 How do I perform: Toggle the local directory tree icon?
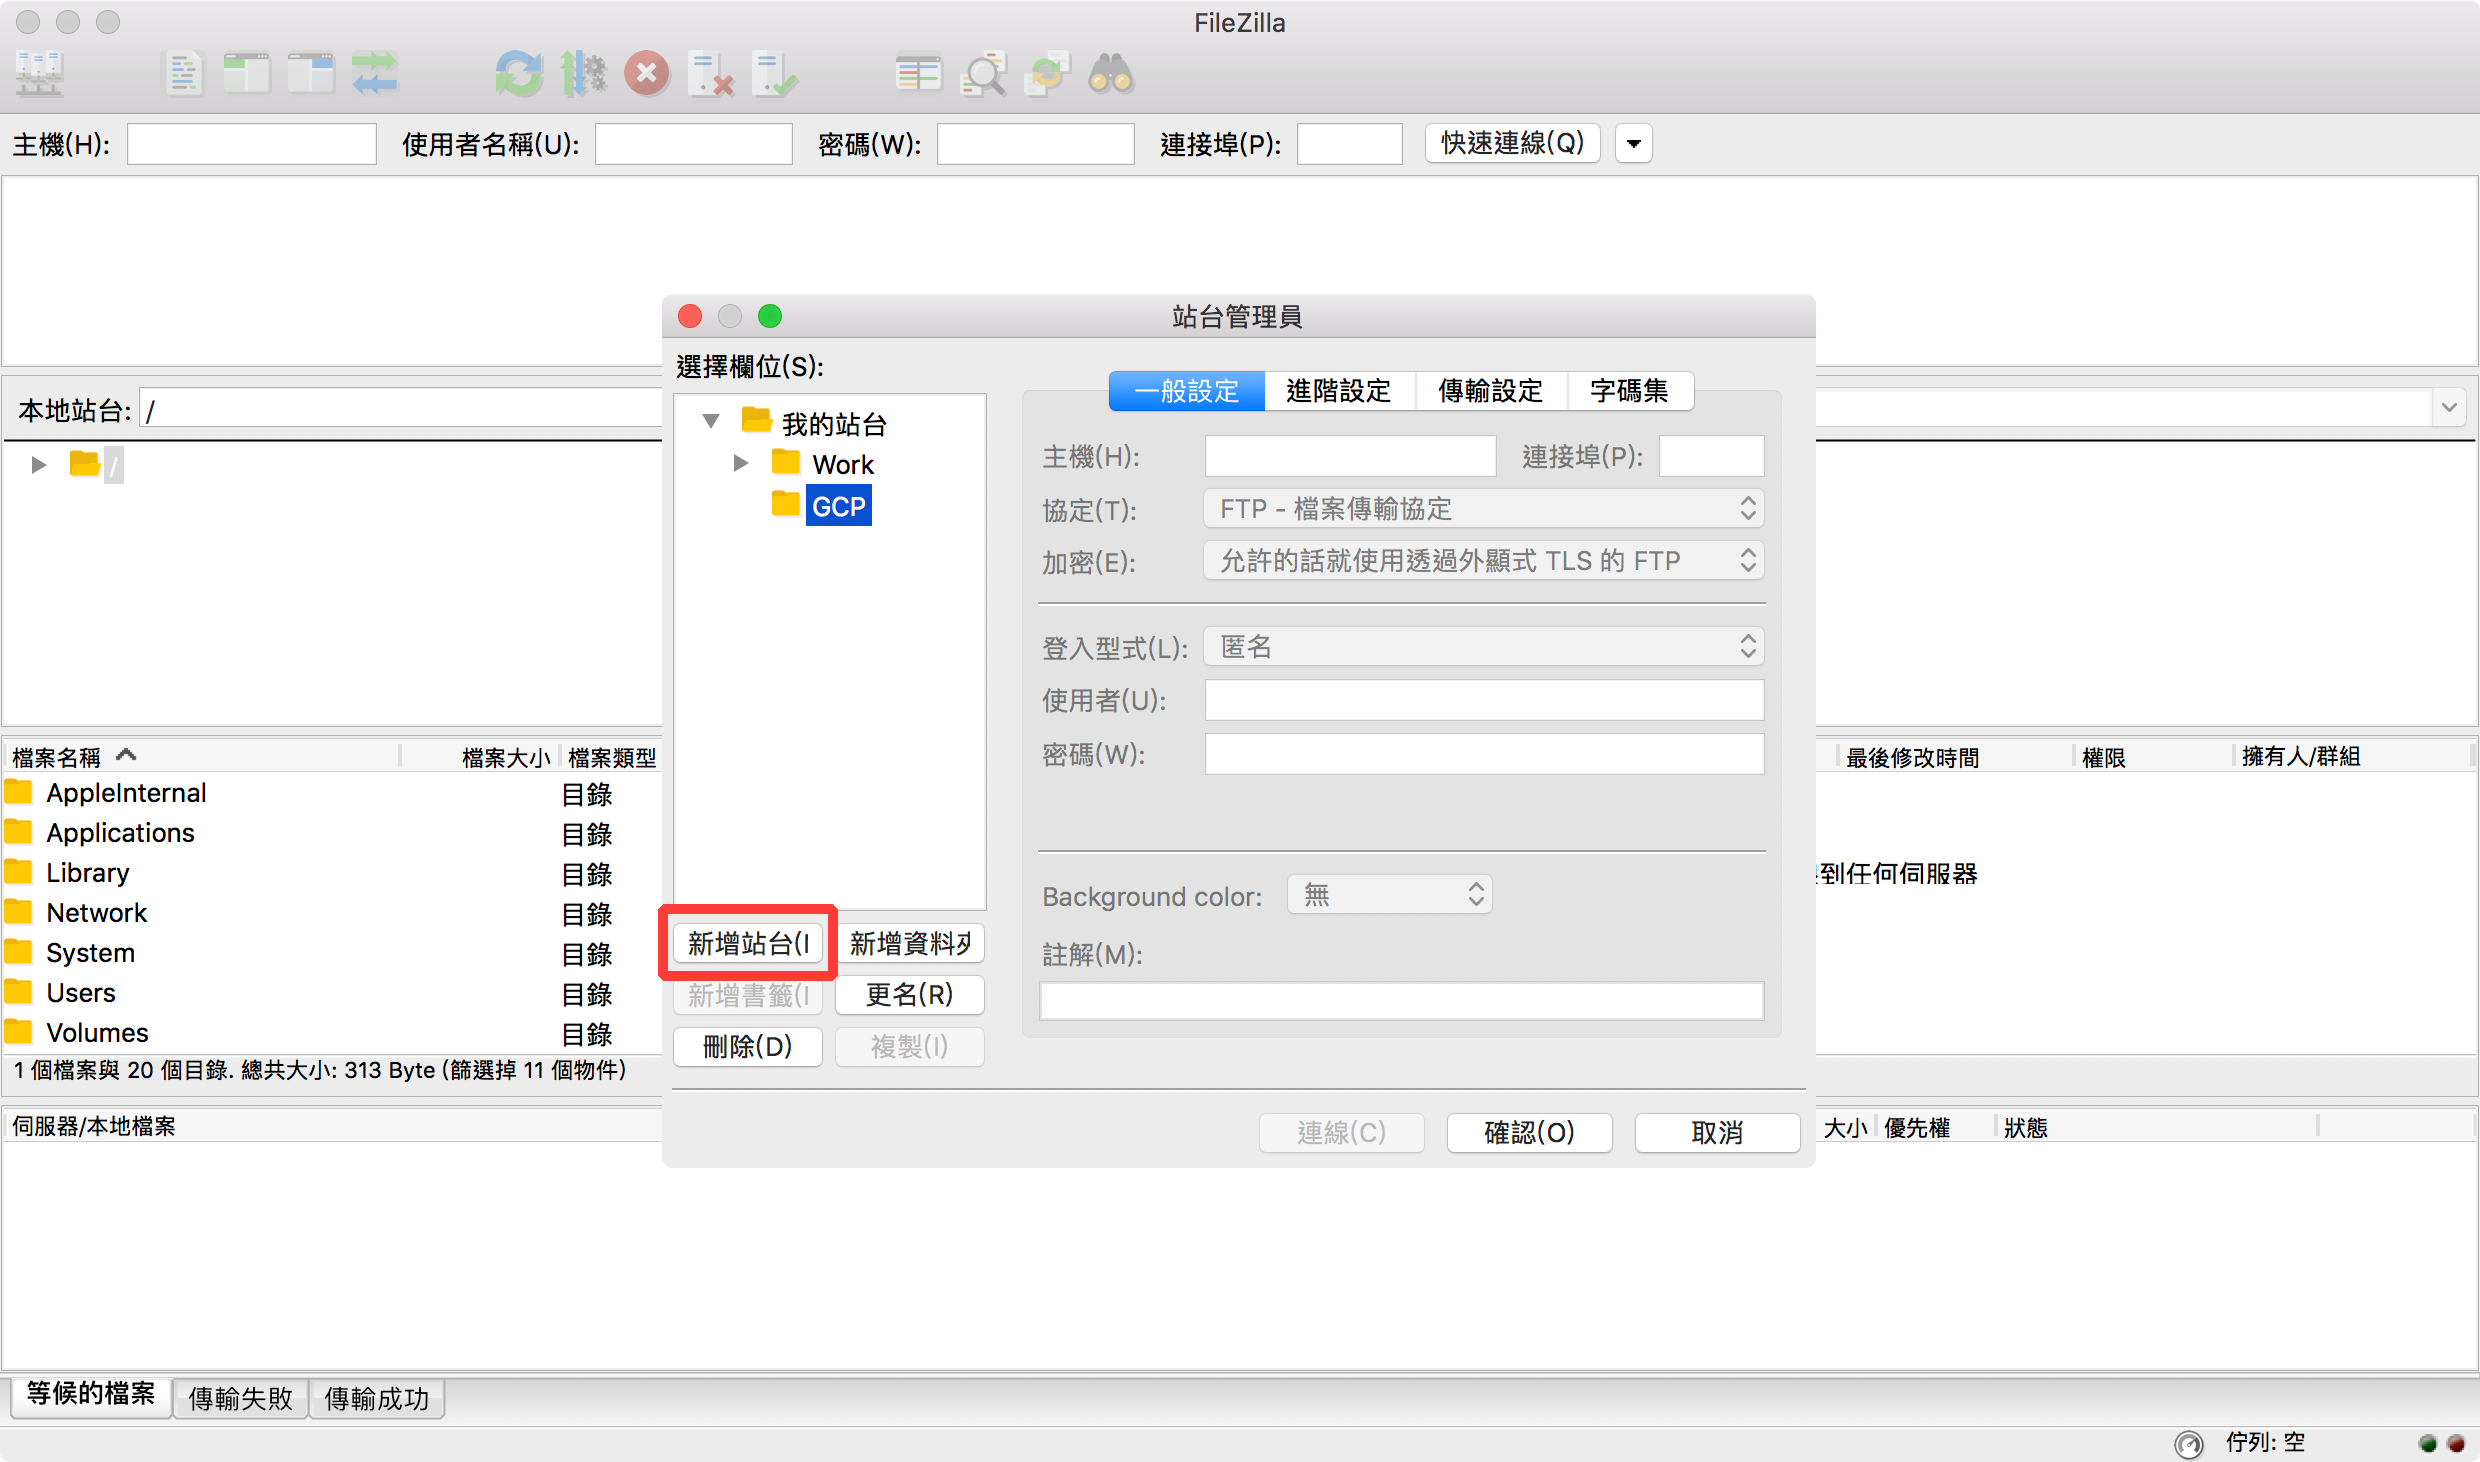click(247, 74)
